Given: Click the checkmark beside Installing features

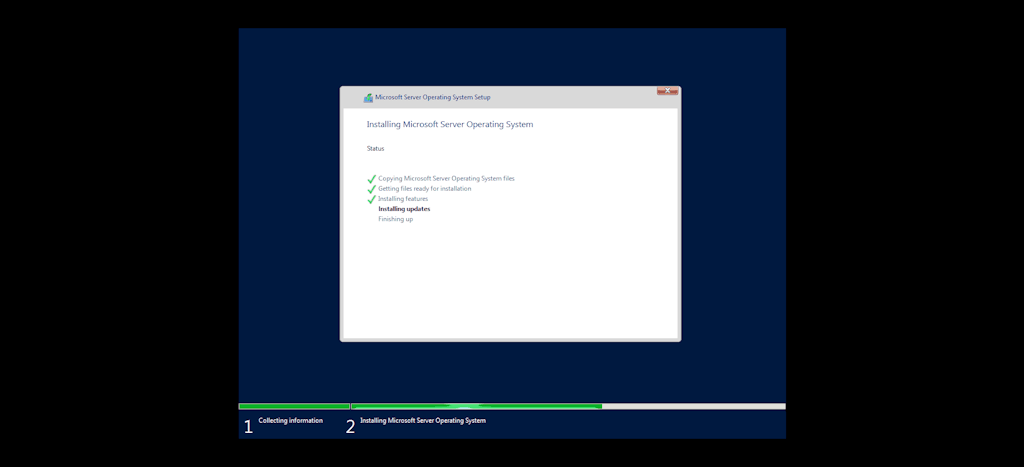Looking at the screenshot, I should [x=372, y=199].
